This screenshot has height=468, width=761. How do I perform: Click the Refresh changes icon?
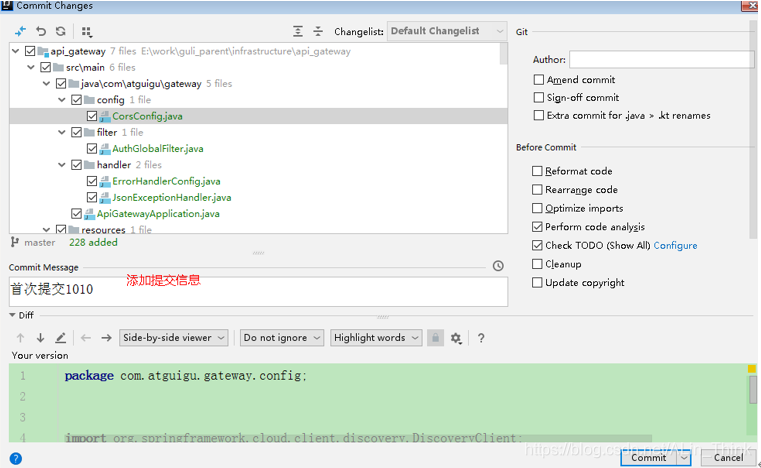point(60,32)
